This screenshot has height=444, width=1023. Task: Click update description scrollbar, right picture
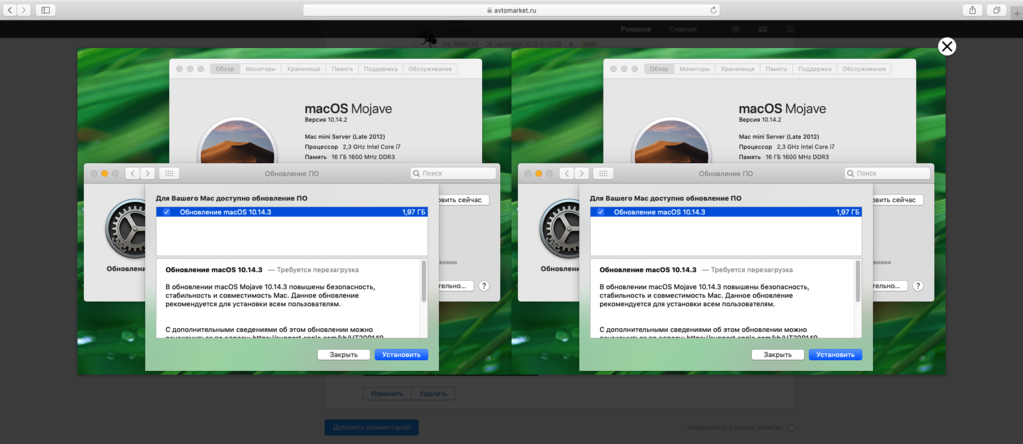coord(858,282)
